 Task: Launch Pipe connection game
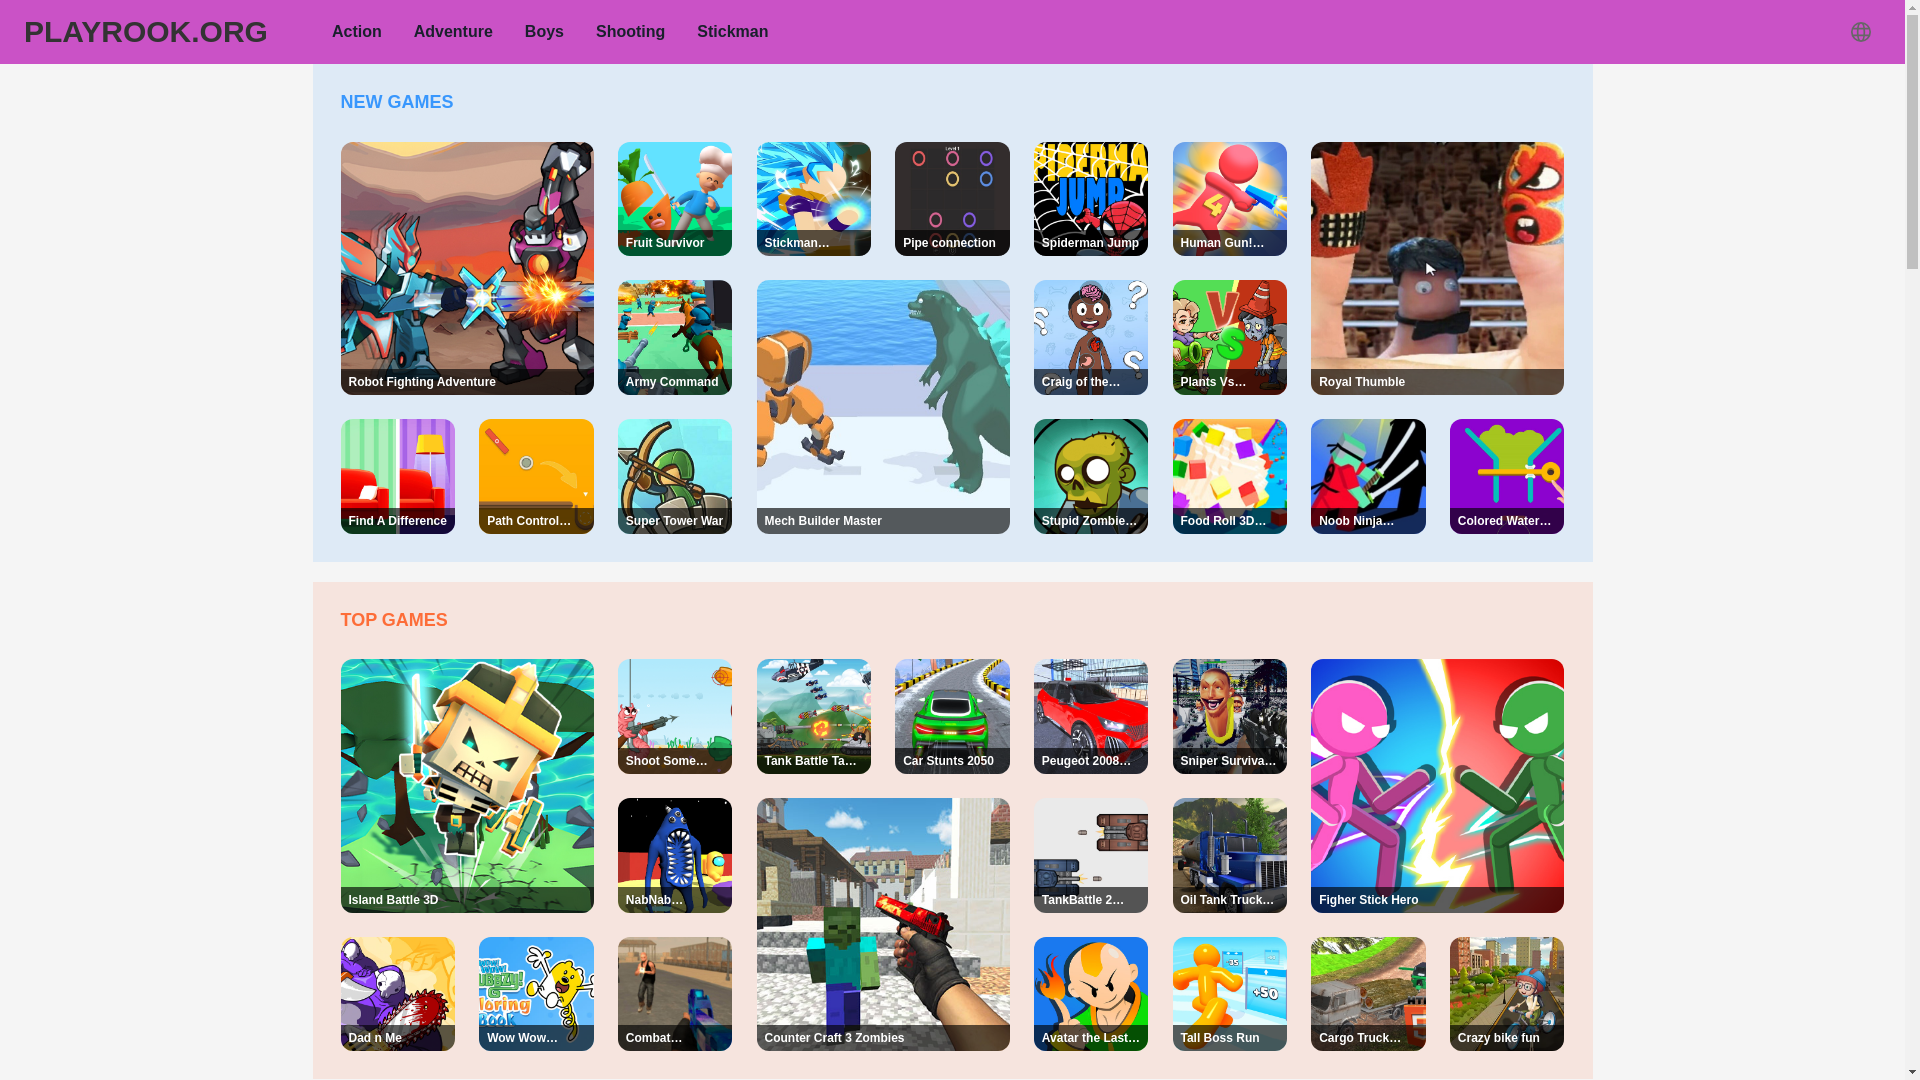pyautogui.click(x=952, y=199)
